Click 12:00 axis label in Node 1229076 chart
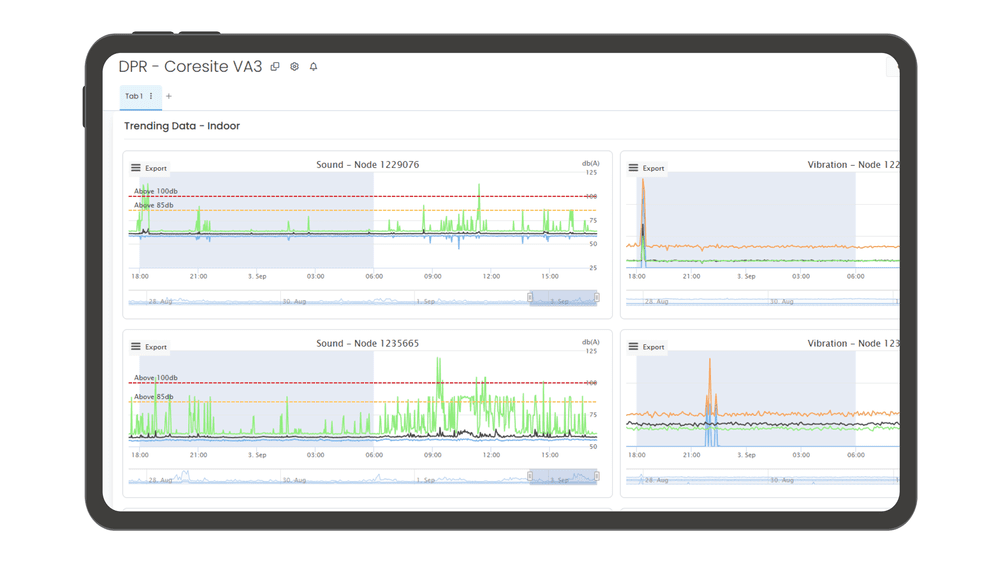The height and width of the screenshot is (562, 1000). click(491, 276)
